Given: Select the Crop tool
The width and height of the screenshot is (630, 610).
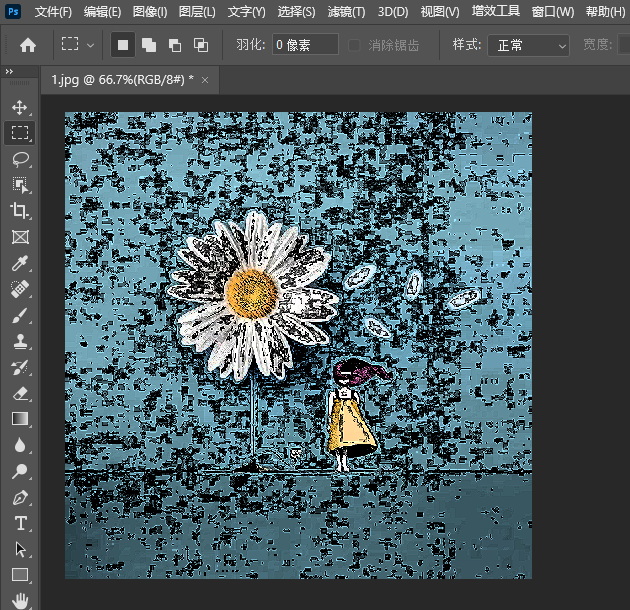Looking at the screenshot, I should point(20,211).
